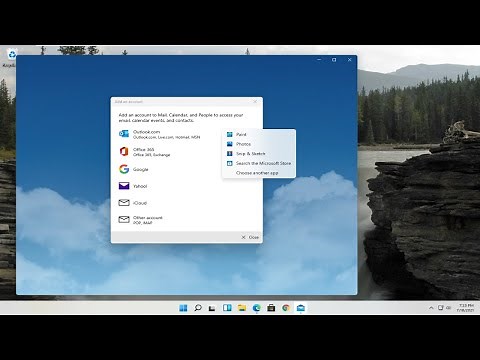The width and height of the screenshot is (480, 360).
Task: Dismiss the Add an account dialog with X
Action: 255,102
